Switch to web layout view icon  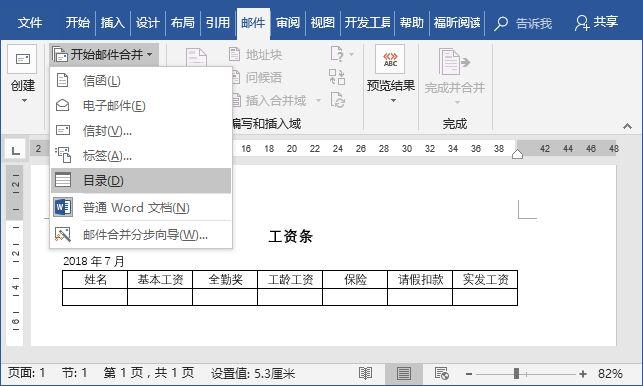(442, 373)
